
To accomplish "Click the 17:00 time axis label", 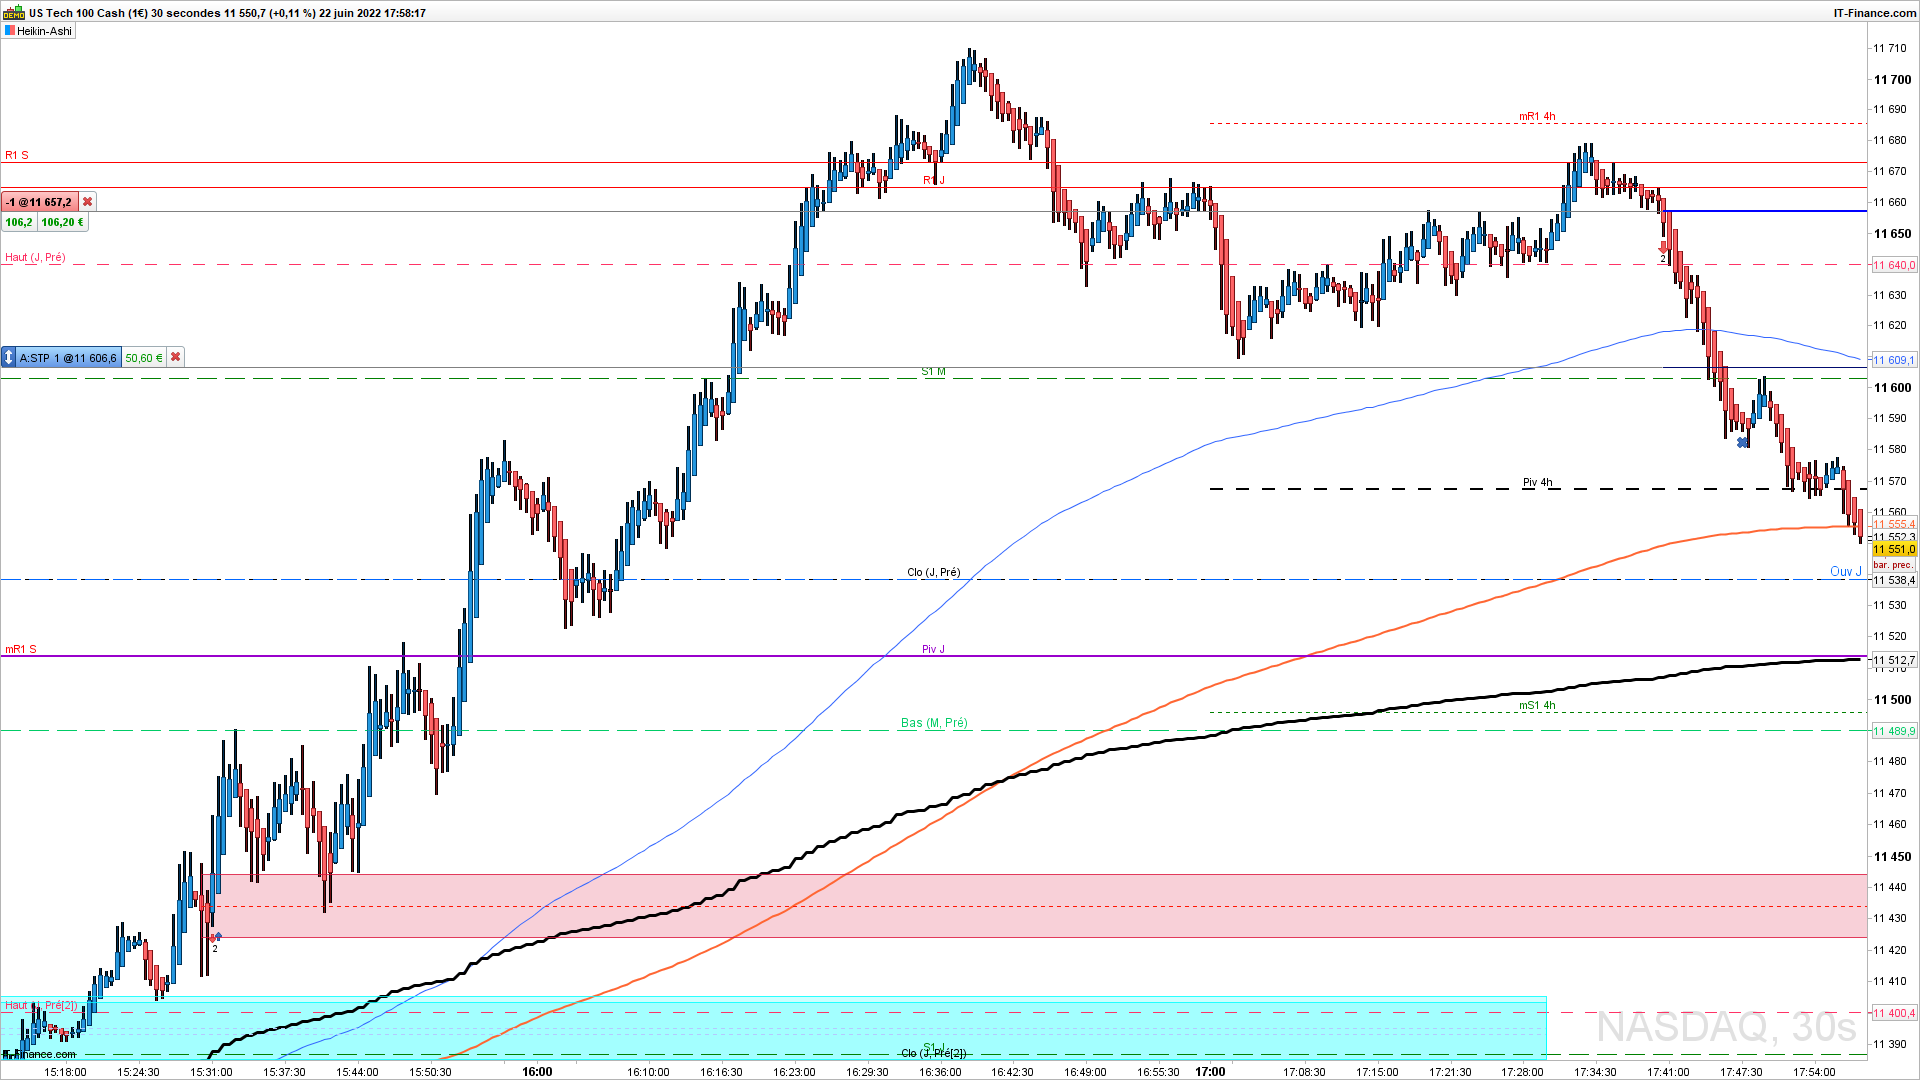I will coord(1210,1071).
